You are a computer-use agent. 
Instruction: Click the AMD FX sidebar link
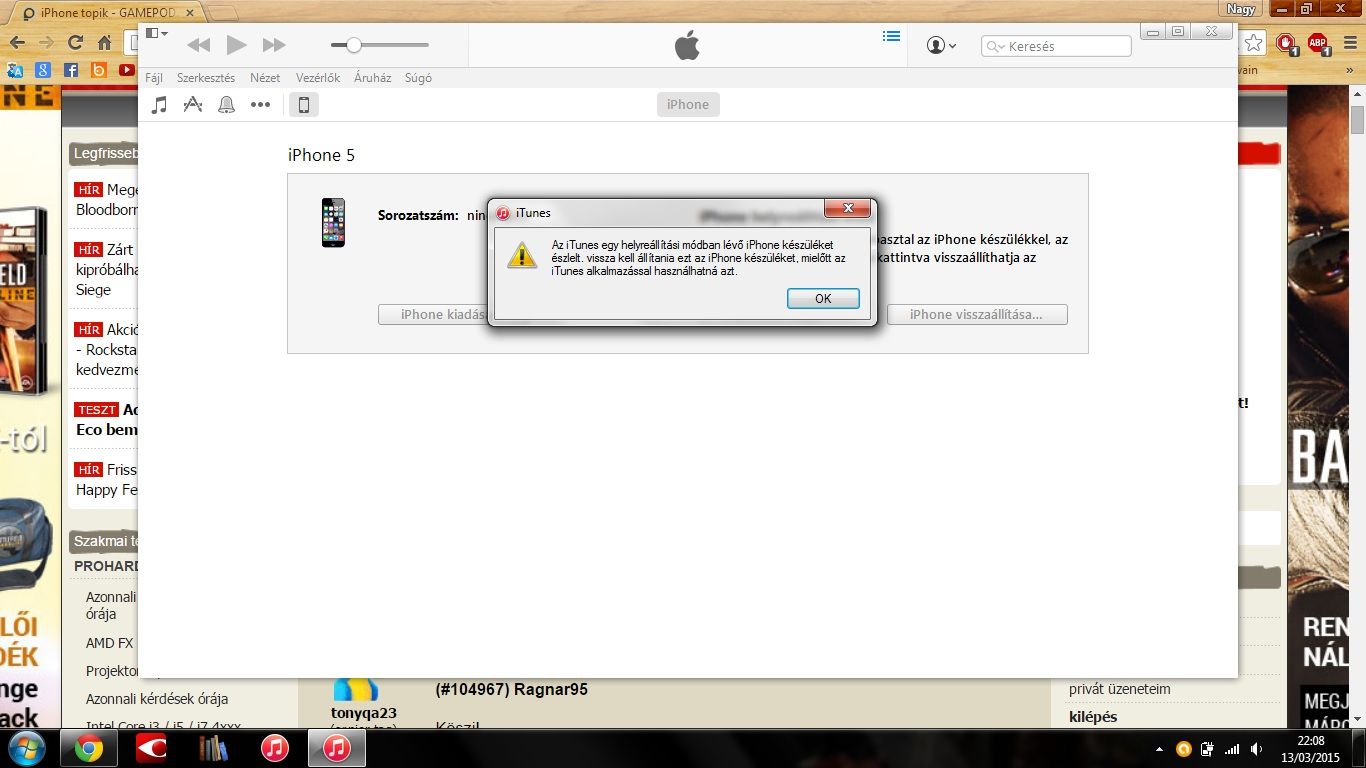tap(109, 643)
